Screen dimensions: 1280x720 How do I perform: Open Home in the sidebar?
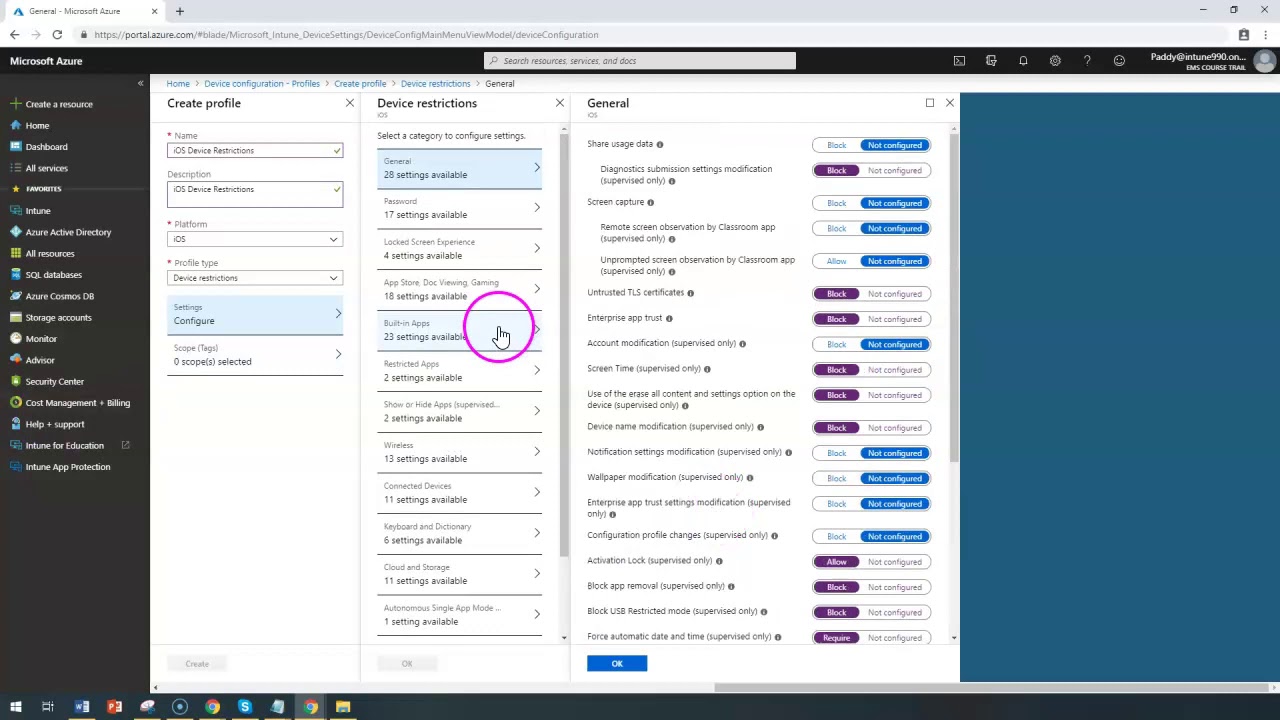click(x=37, y=125)
